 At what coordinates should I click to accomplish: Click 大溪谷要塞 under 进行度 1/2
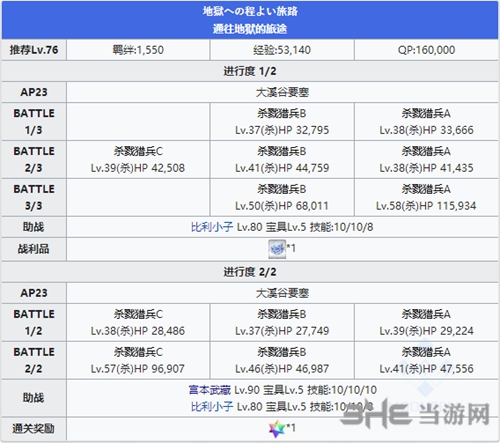(x=282, y=92)
